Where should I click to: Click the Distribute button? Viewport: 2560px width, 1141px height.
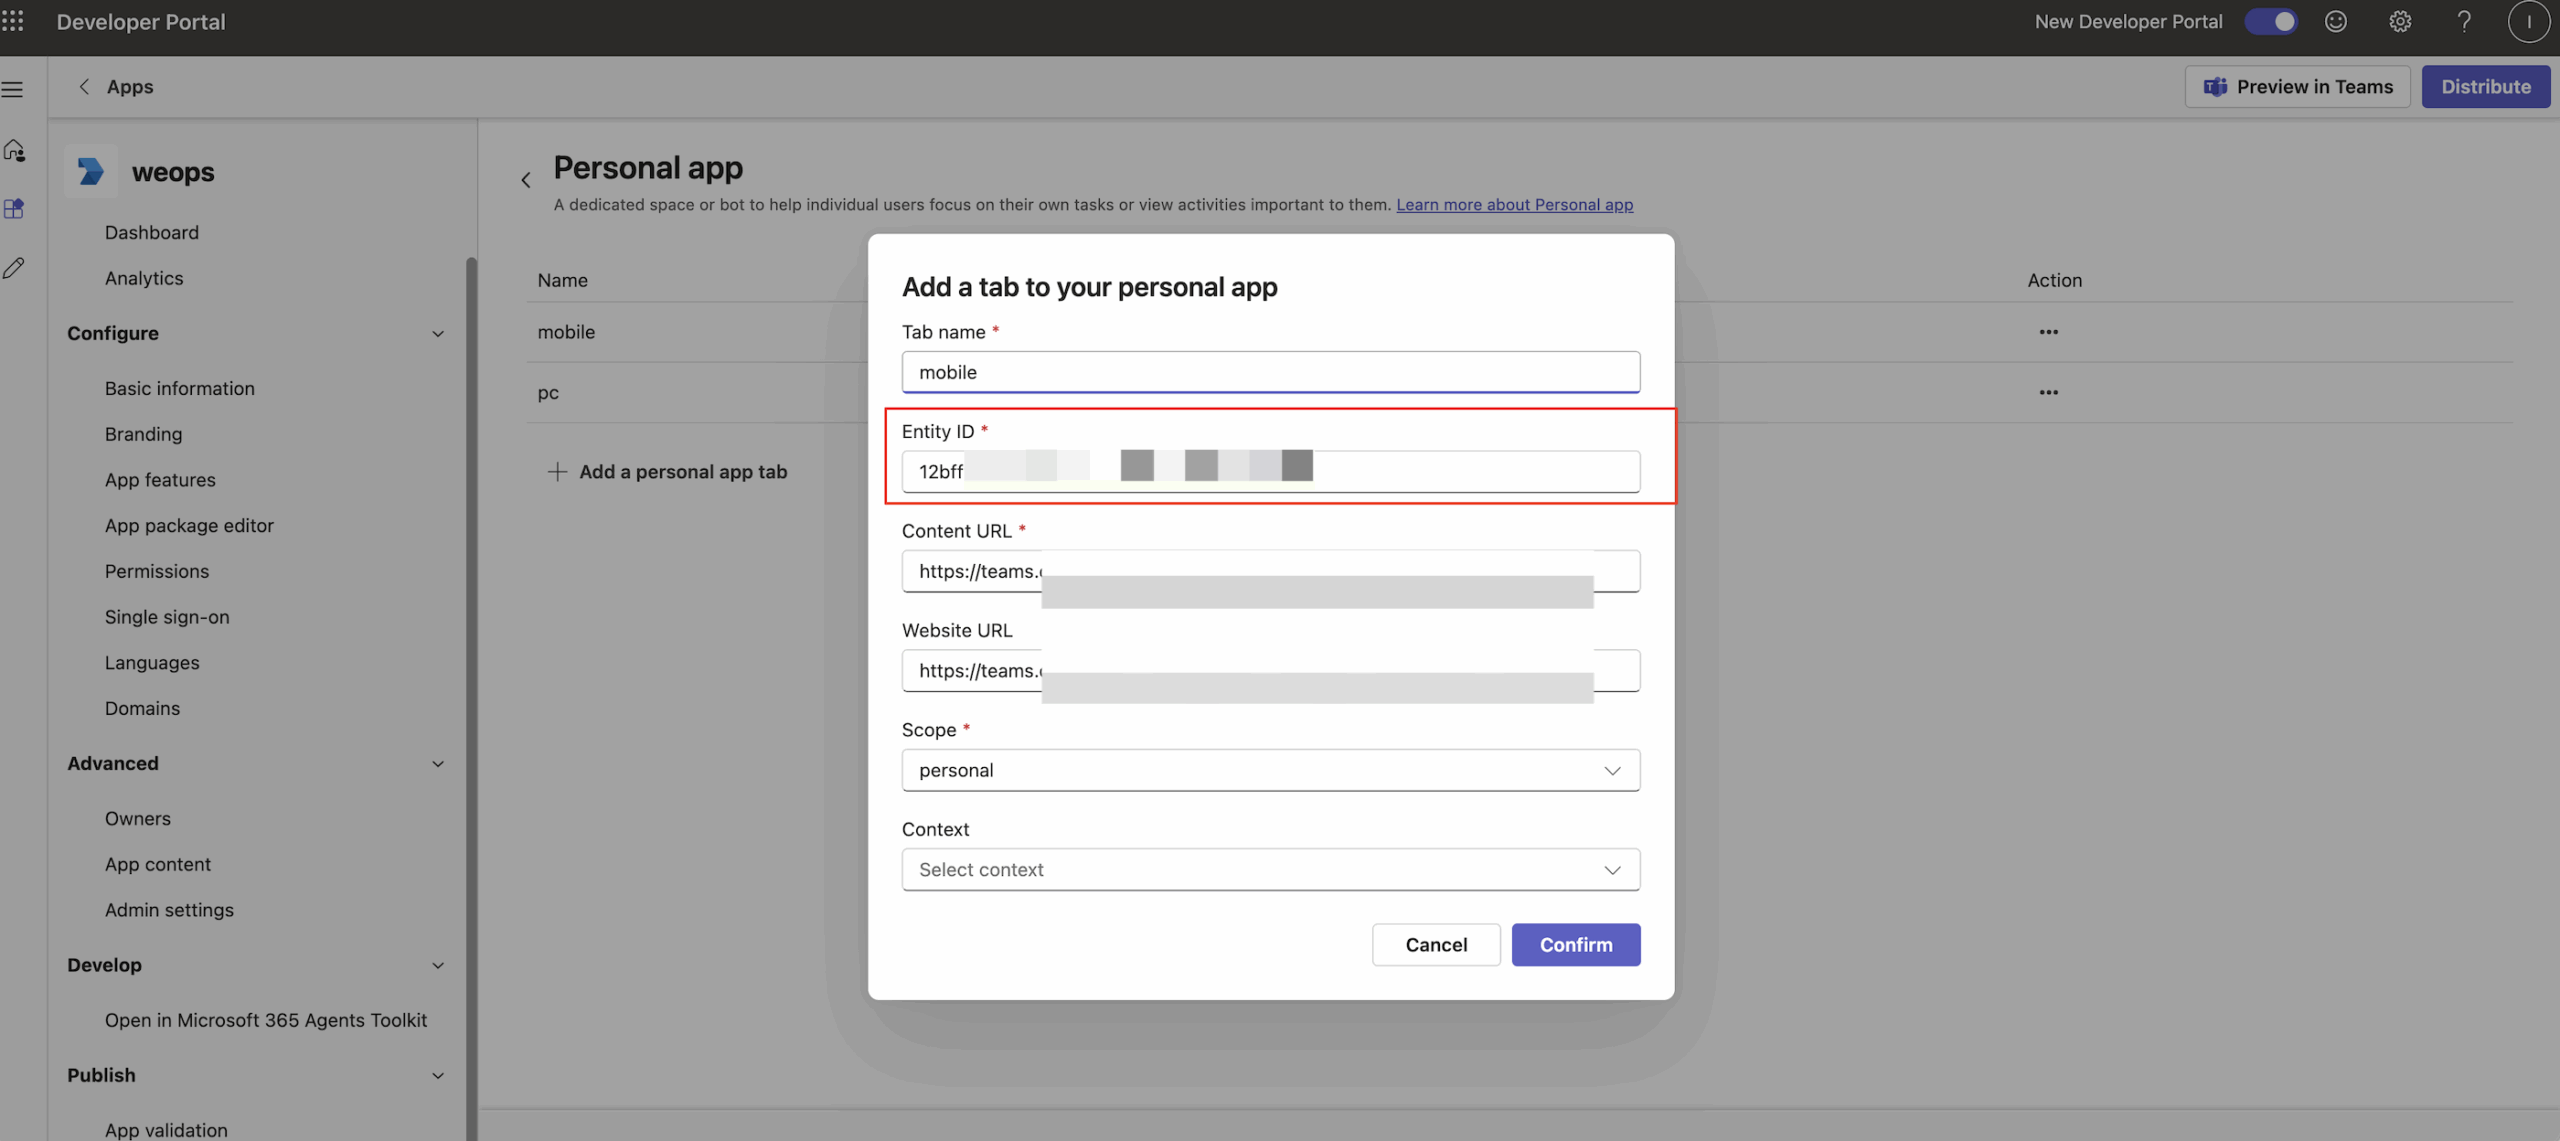2485,87
